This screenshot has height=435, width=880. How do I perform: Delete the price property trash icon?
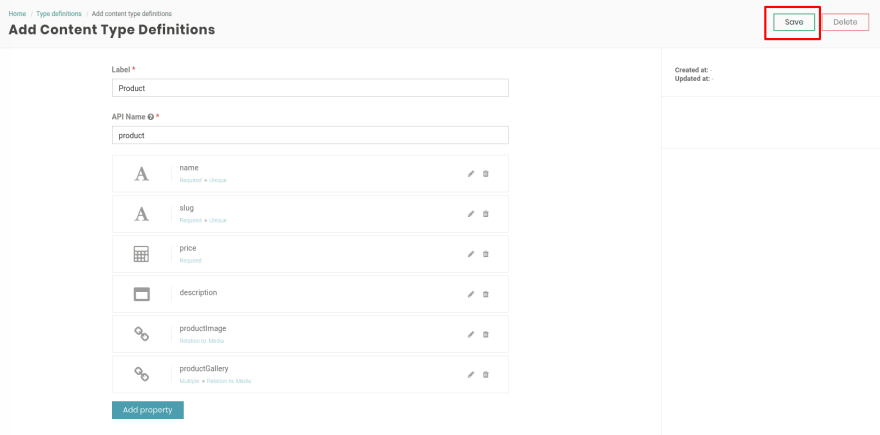point(486,254)
